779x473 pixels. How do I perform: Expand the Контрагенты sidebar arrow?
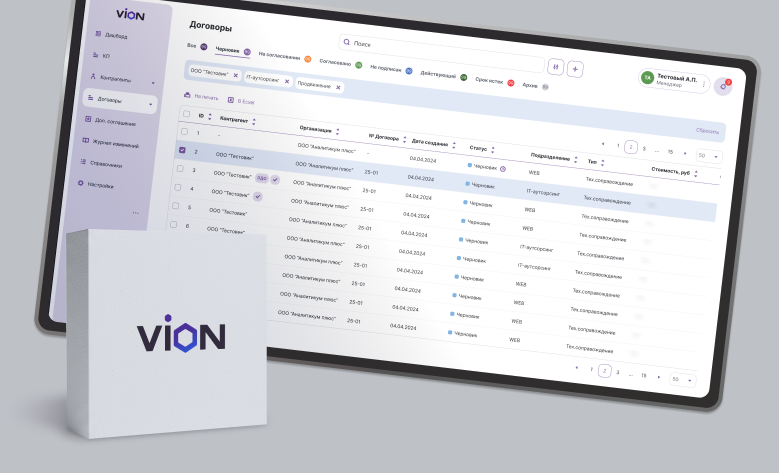[x=153, y=83]
